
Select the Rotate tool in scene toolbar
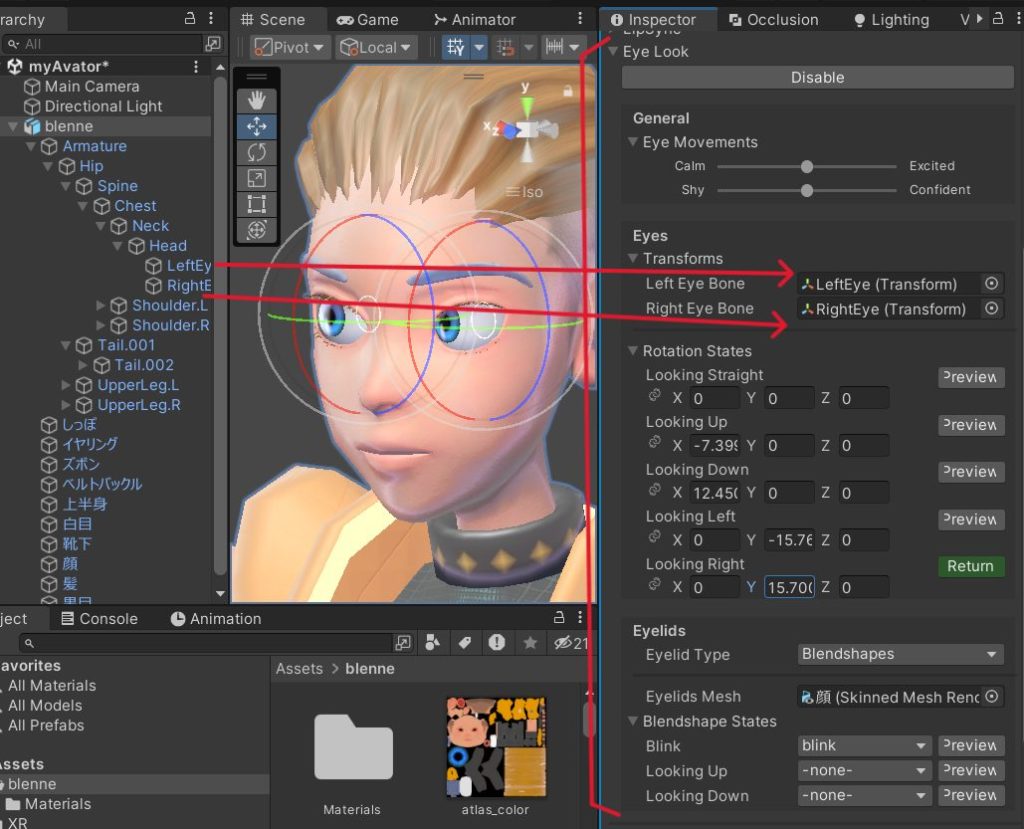click(x=256, y=152)
